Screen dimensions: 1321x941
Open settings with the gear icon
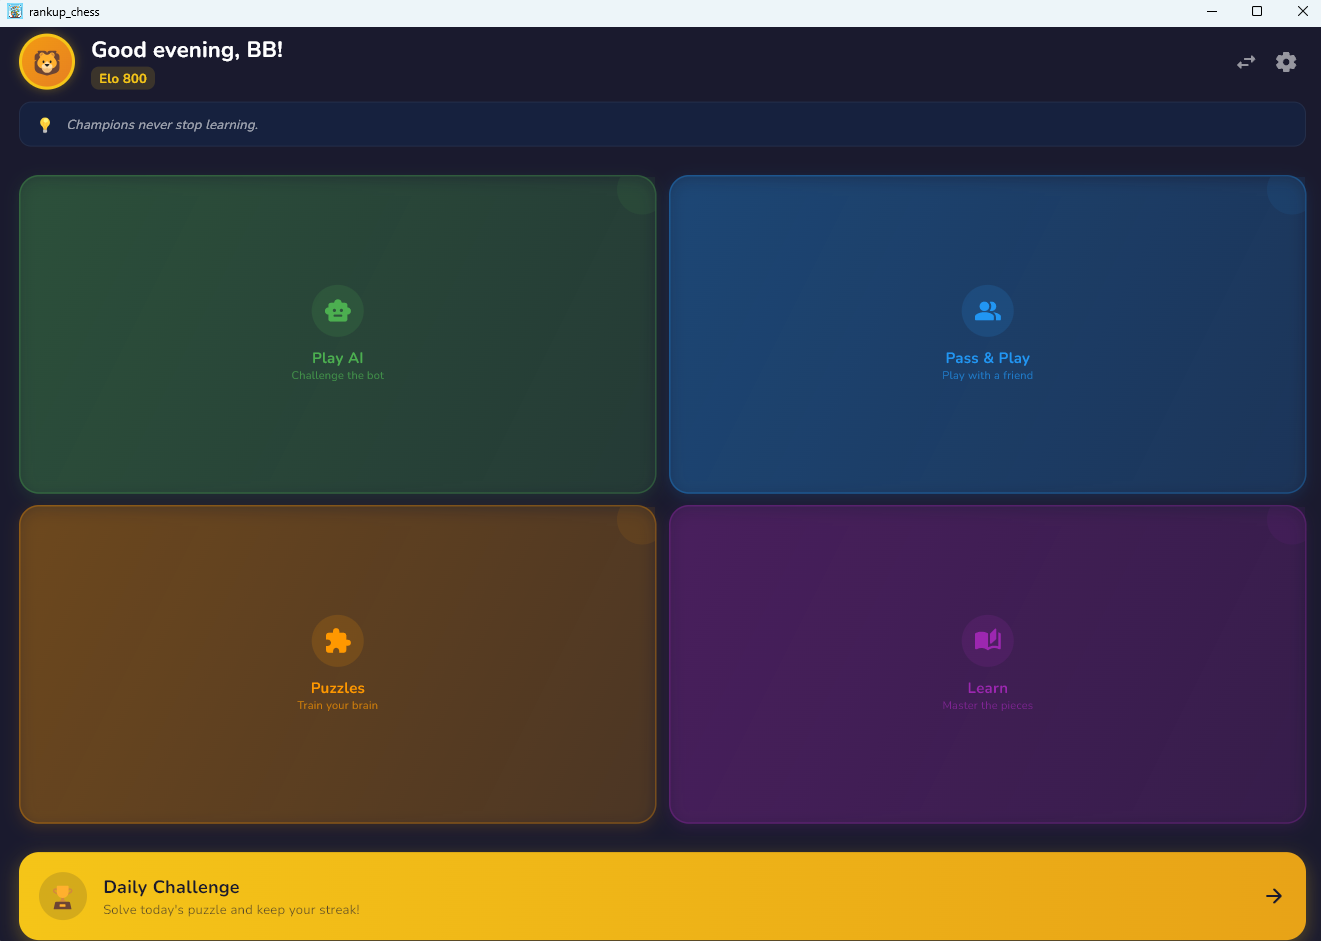1286,62
